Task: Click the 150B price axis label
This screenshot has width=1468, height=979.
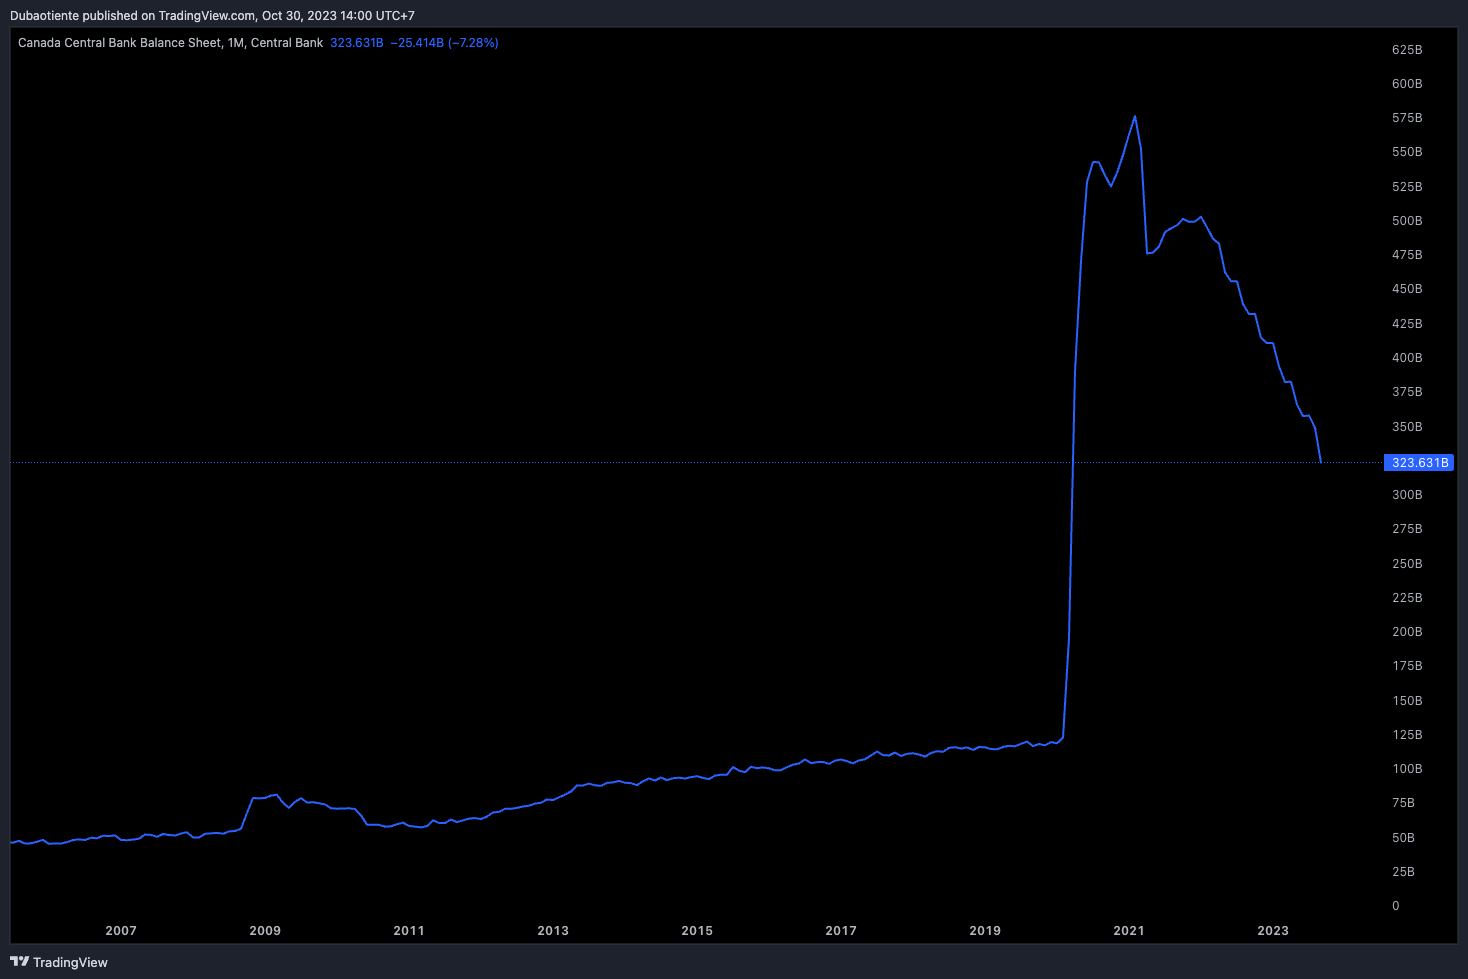Action: click(x=1407, y=701)
